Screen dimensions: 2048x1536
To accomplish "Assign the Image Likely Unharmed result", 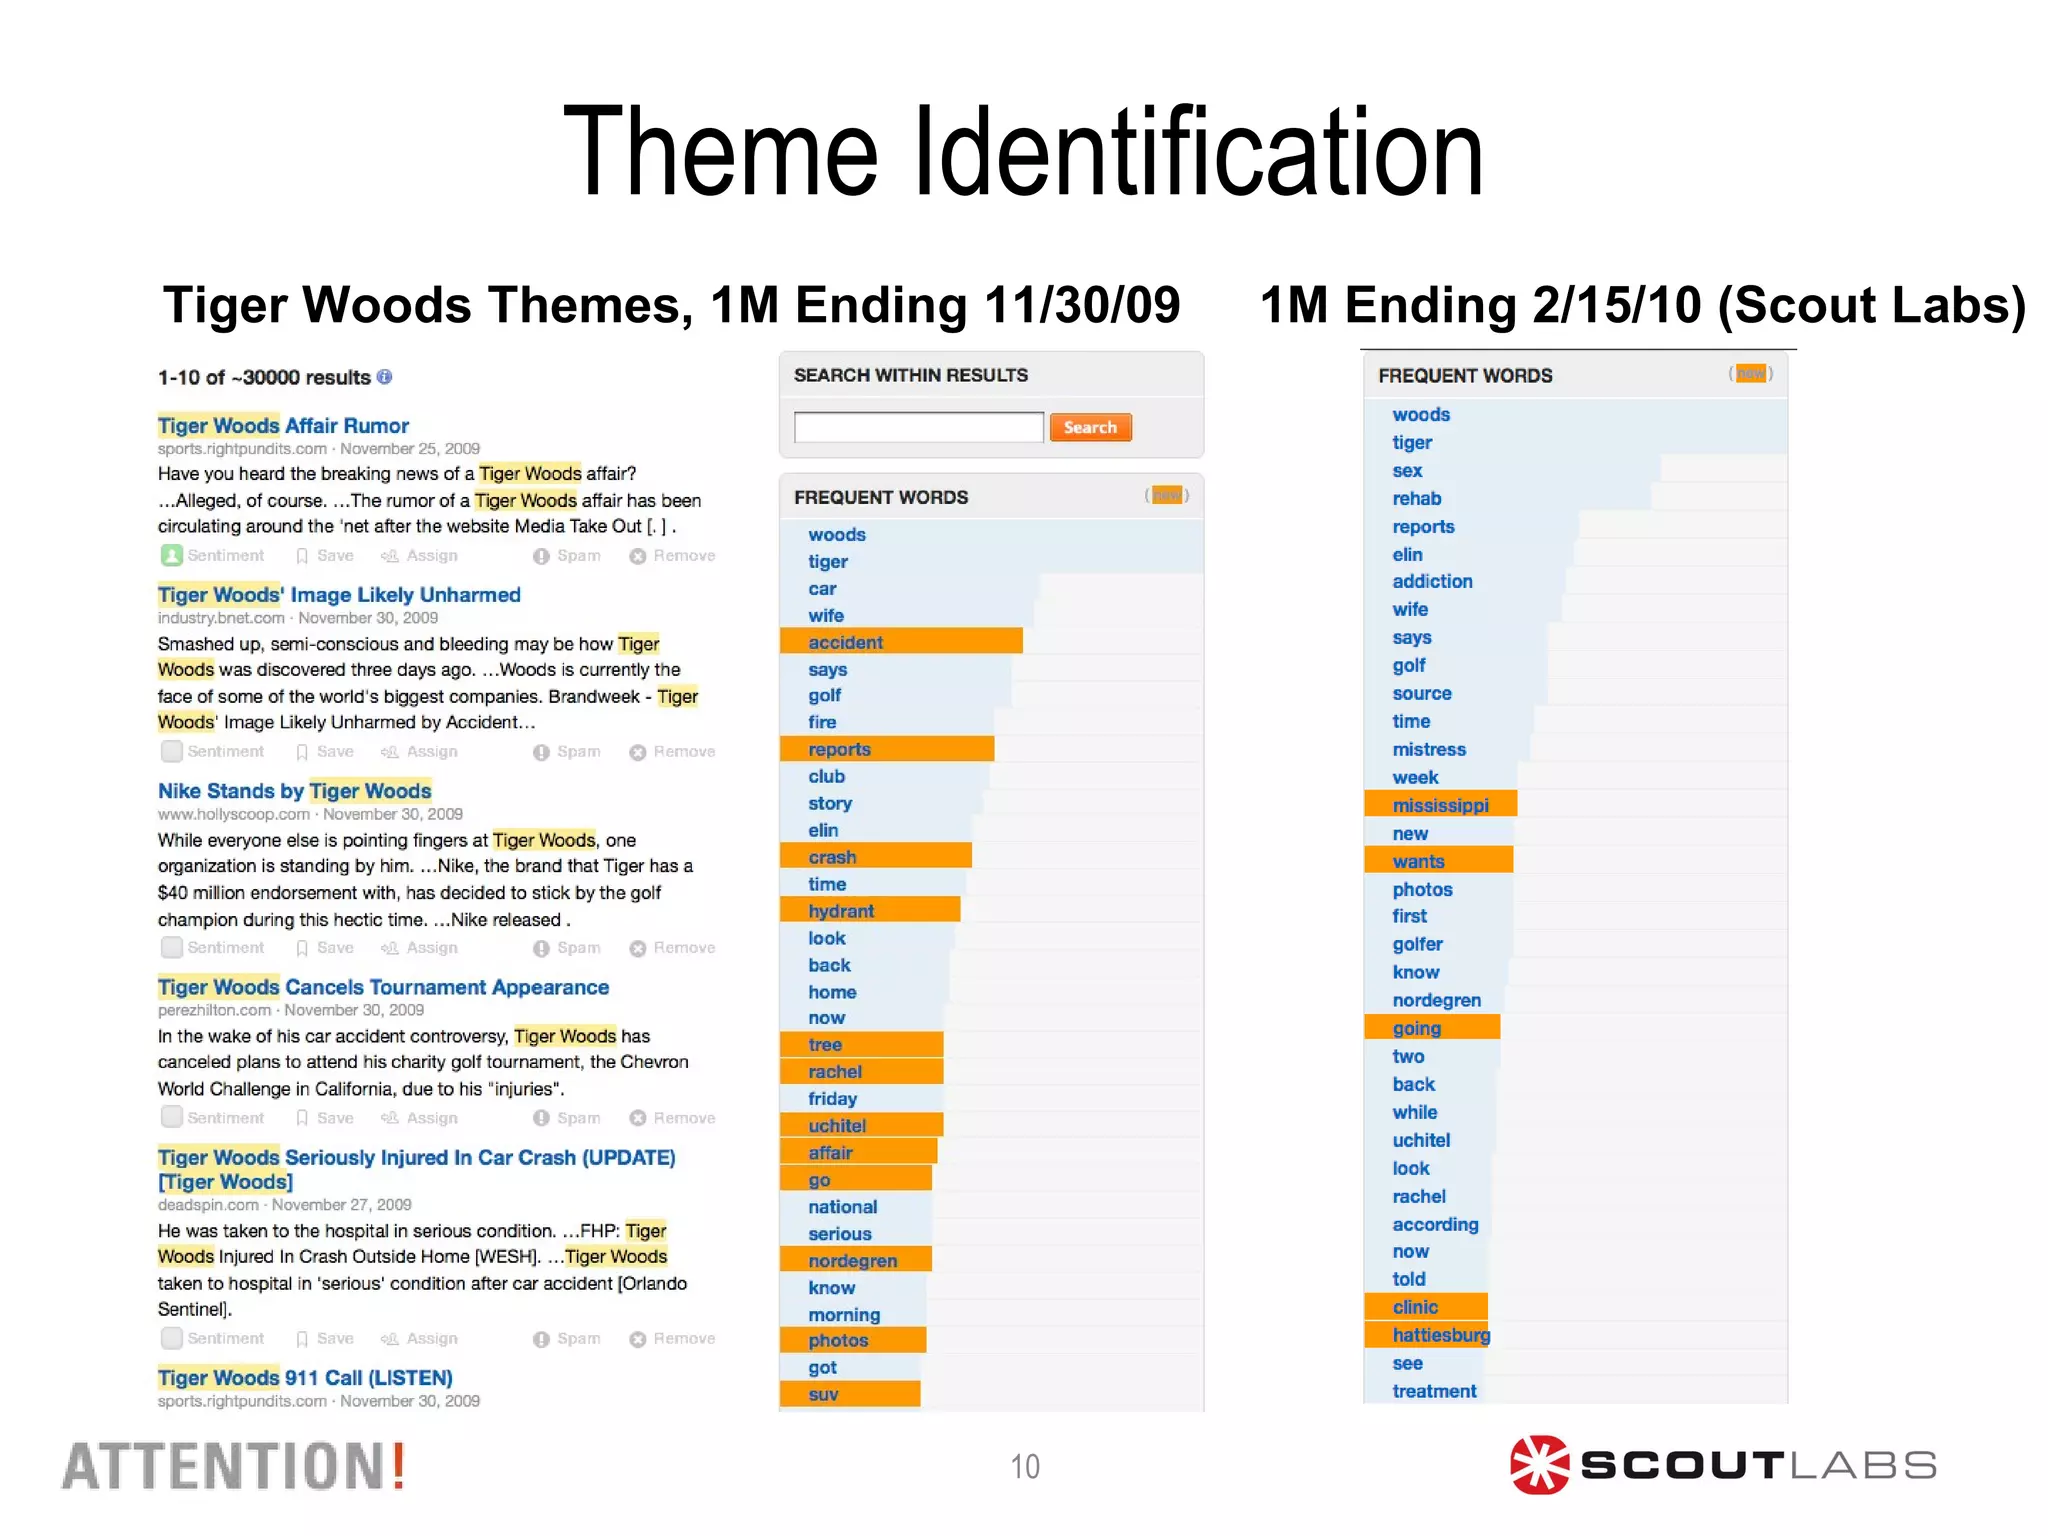I will pos(419,752).
